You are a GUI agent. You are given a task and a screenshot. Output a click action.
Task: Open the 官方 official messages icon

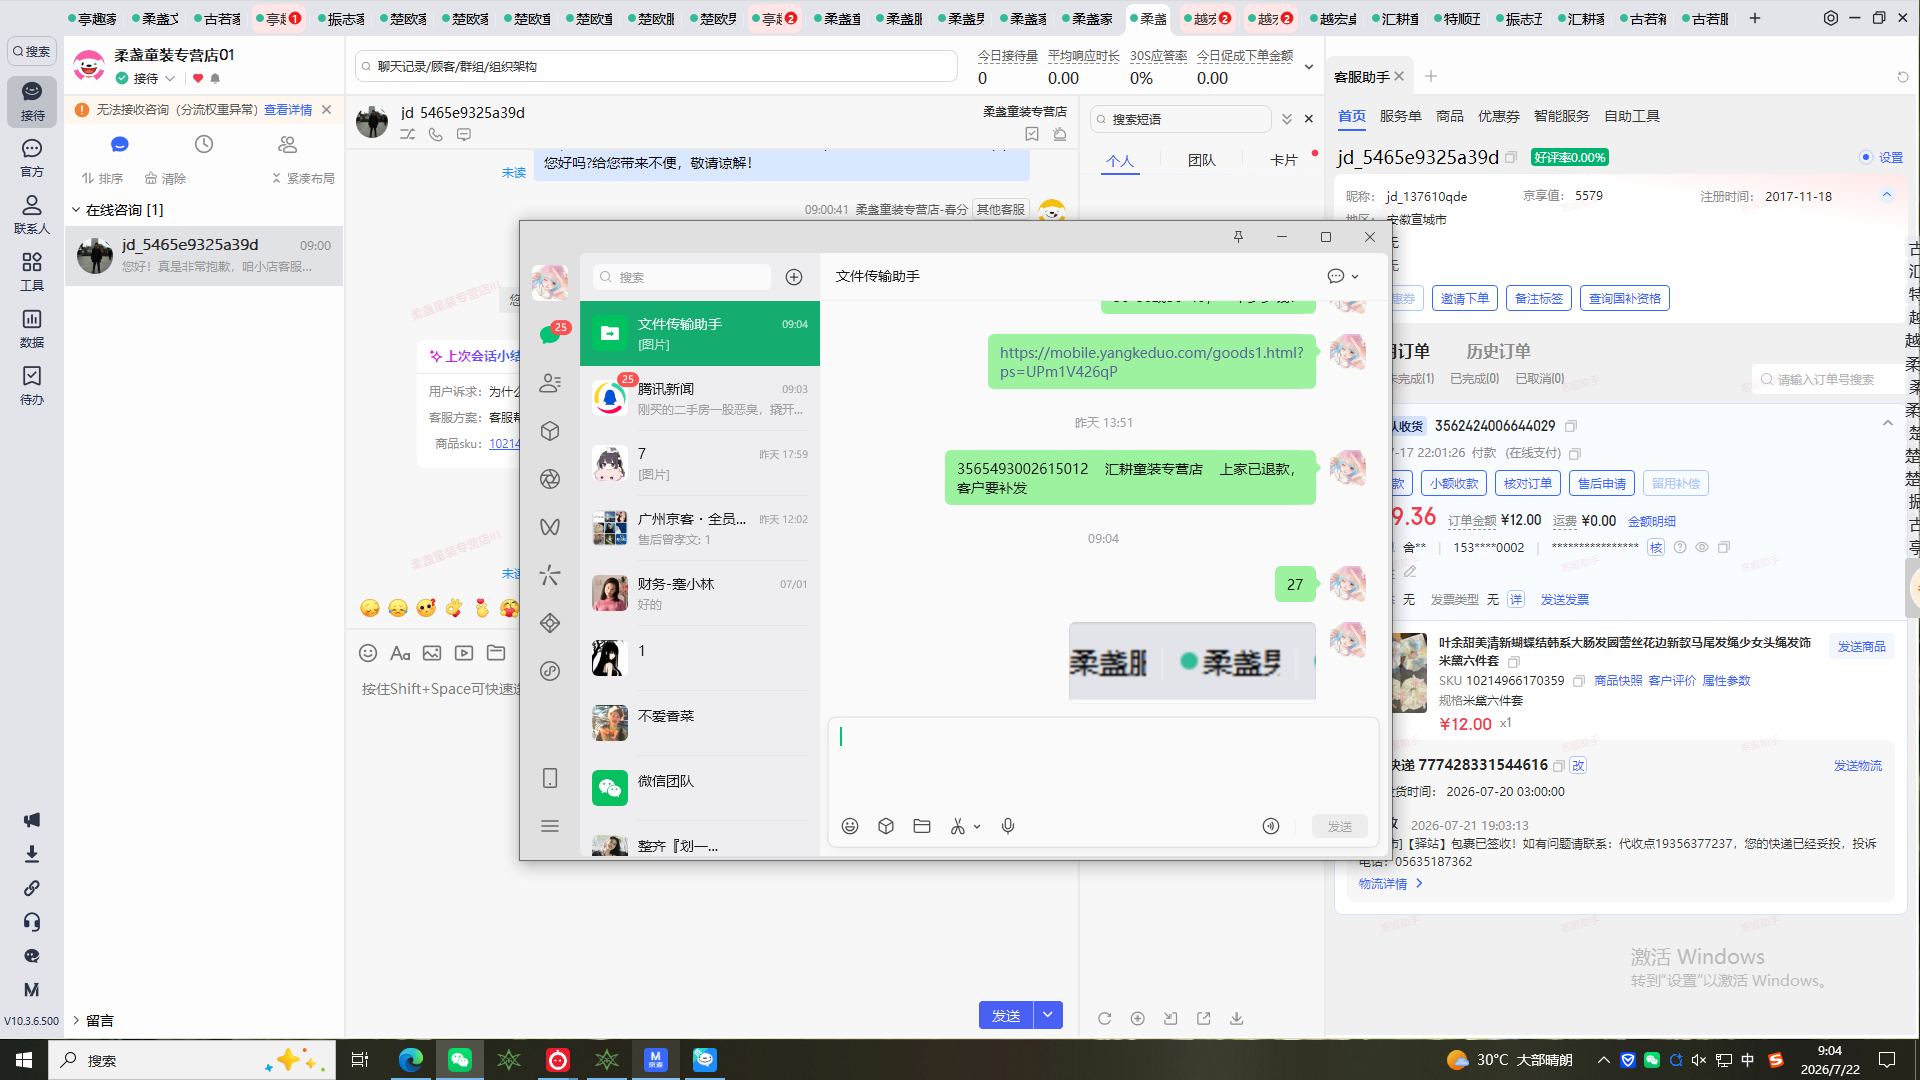pyautogui.click(x=32, y=158)
